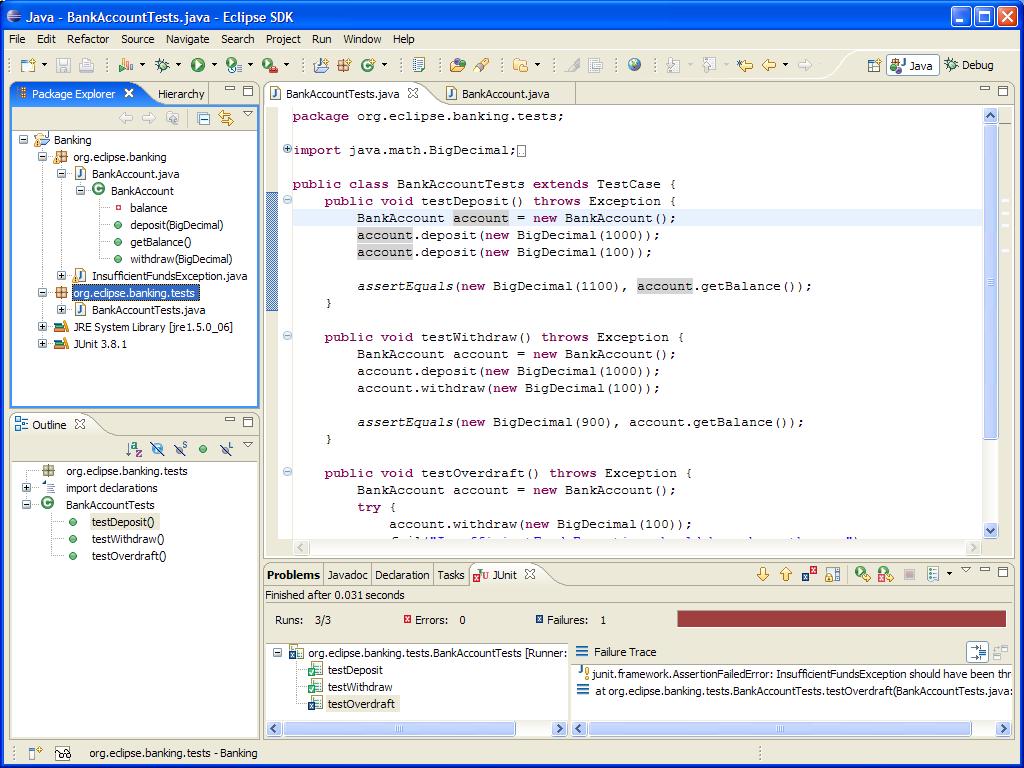Click the red JUnit progress bar
The image size is (1024, 768).
pos(841,619)
